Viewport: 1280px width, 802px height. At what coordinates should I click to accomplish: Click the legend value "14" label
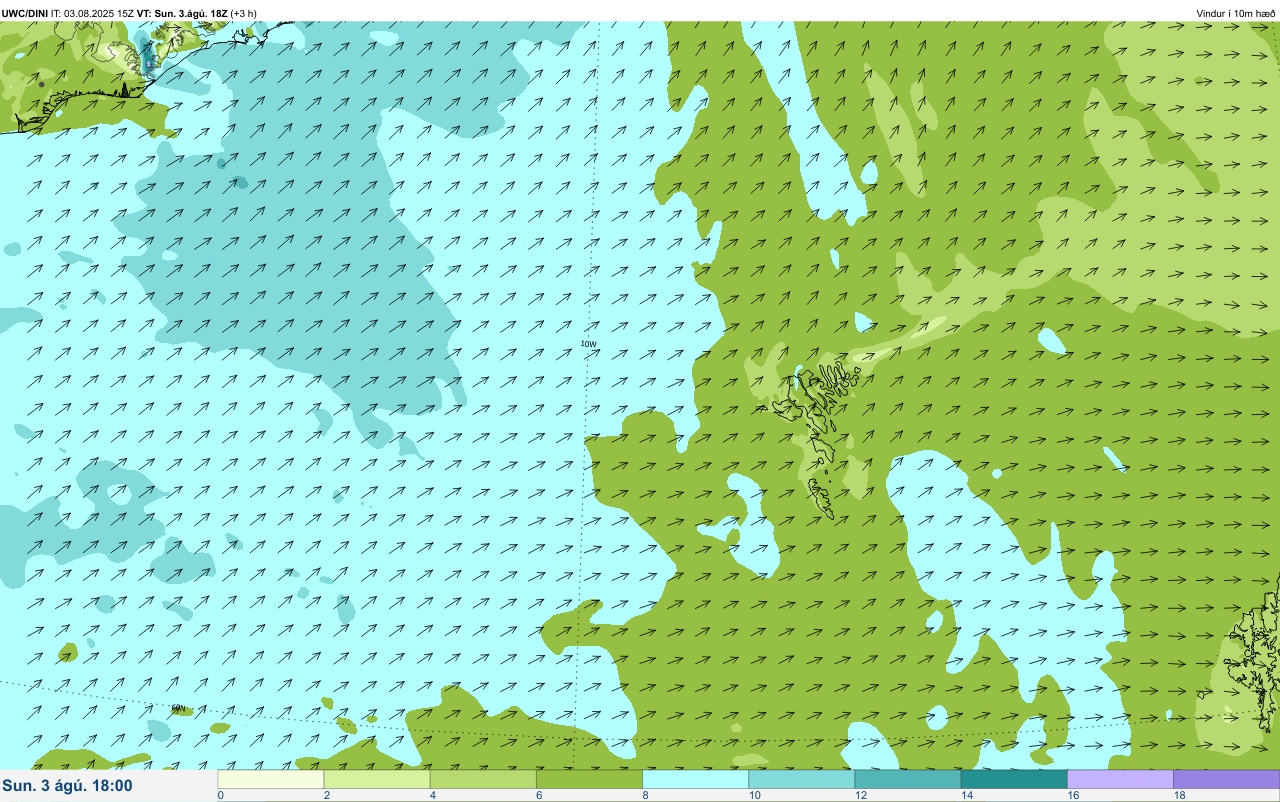coord(966,796)
